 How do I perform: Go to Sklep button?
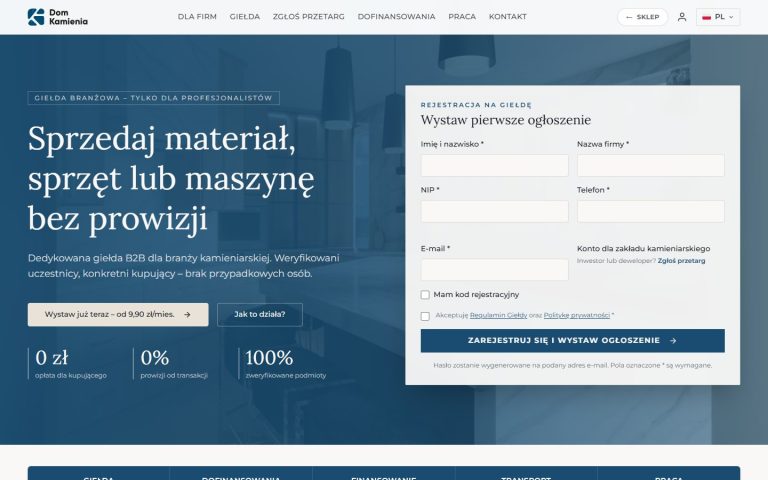(643, 17)
